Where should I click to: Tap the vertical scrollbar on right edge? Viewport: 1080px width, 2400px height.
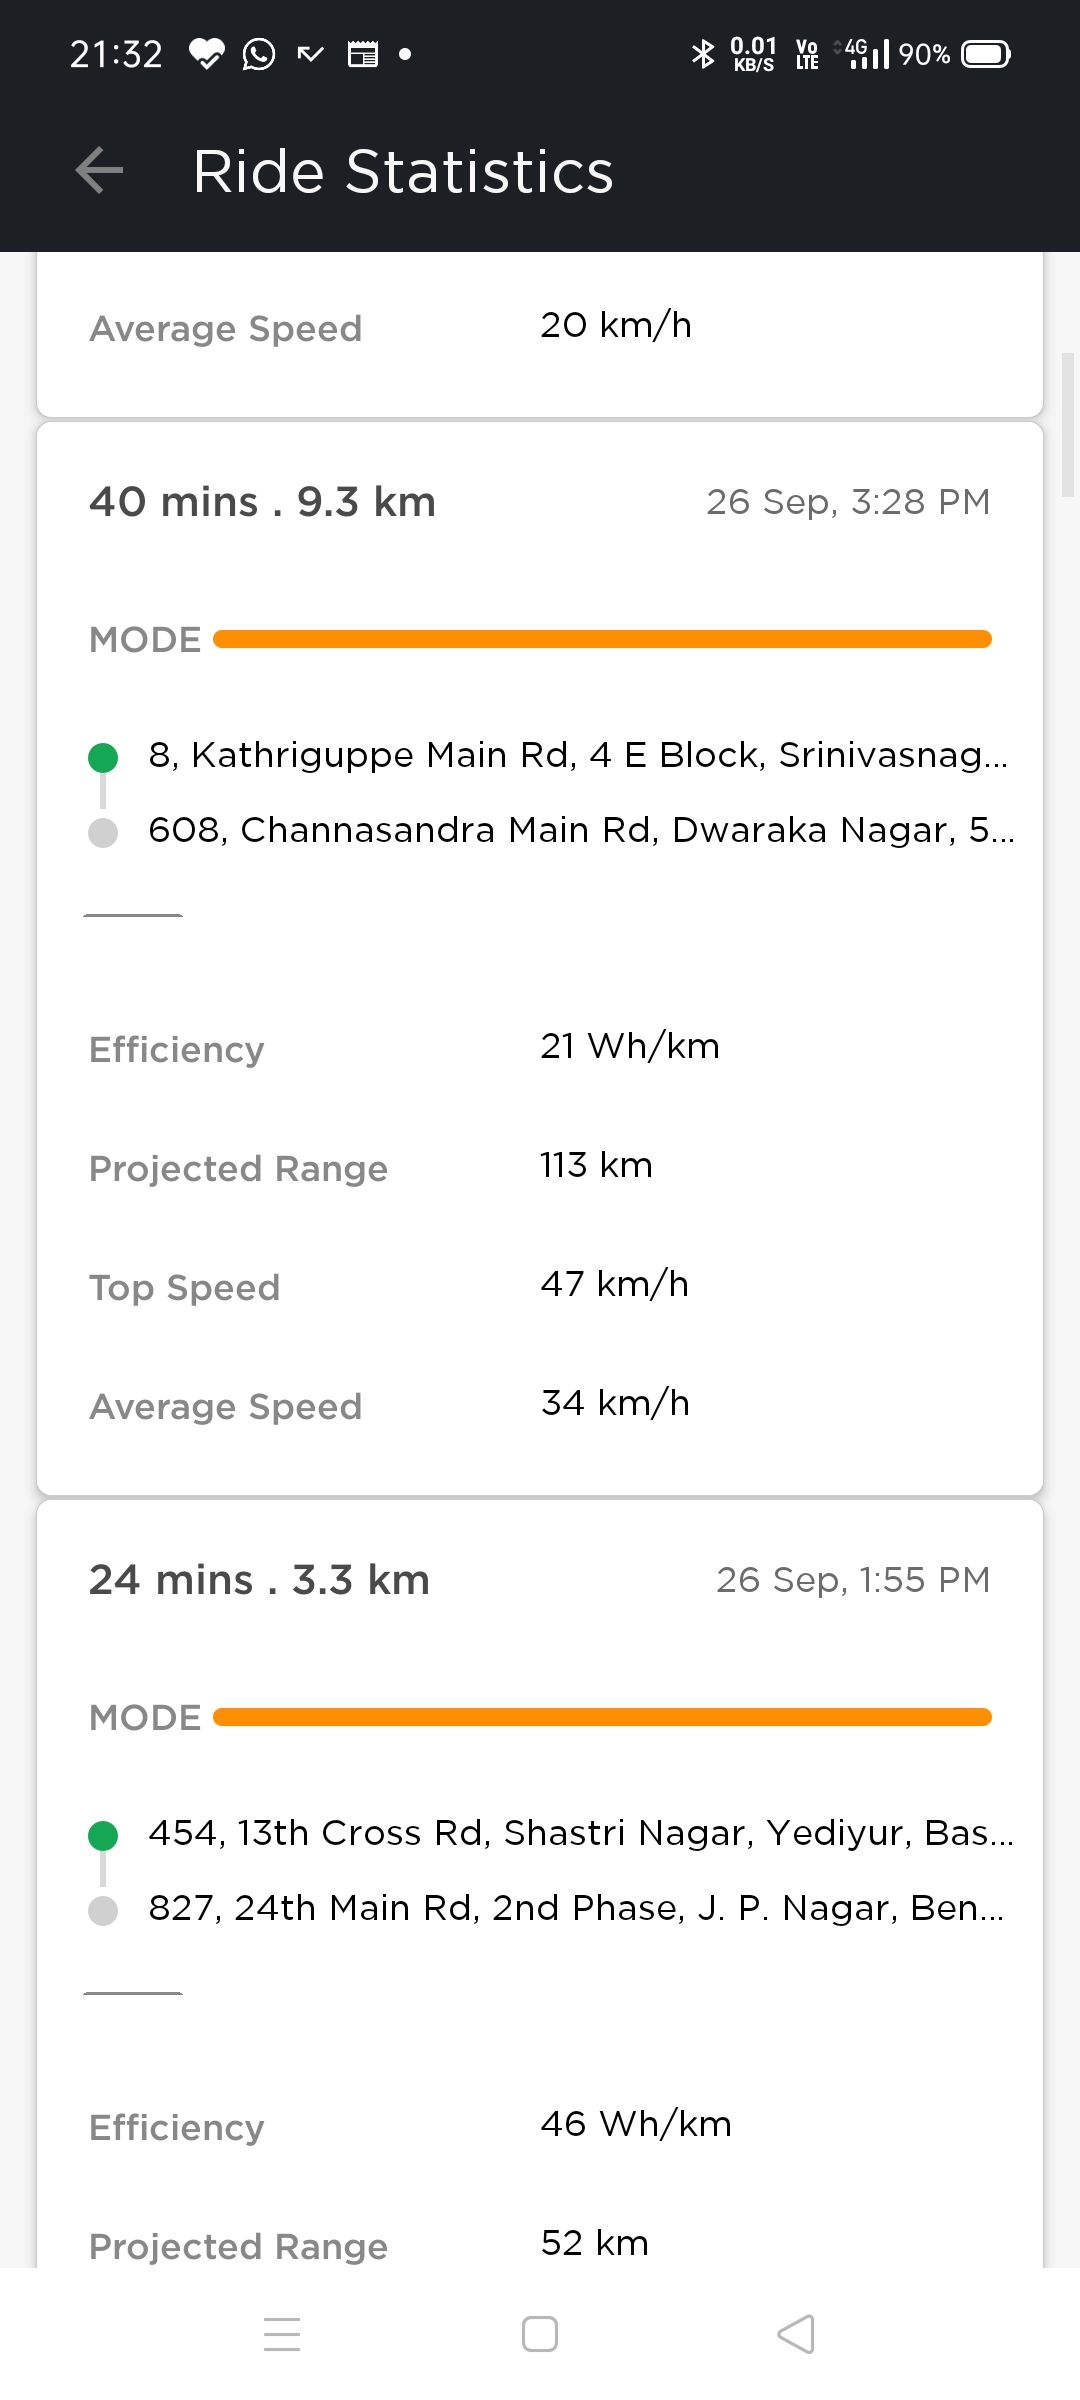[1067, 424]
